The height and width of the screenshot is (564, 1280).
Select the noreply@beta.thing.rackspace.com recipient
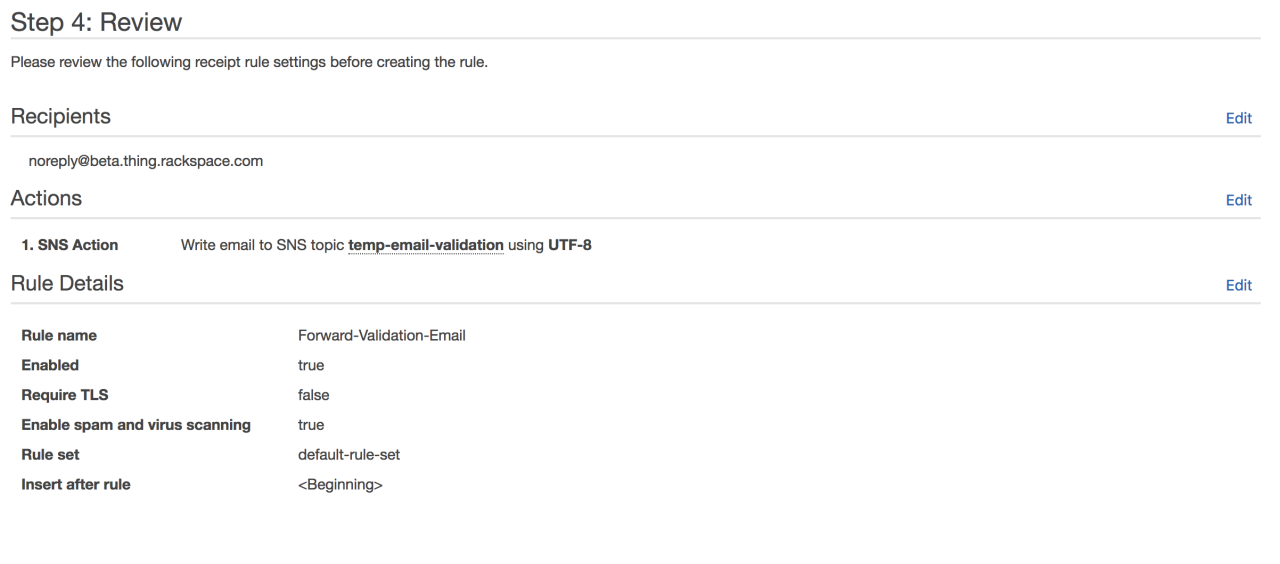click(146, 161)
